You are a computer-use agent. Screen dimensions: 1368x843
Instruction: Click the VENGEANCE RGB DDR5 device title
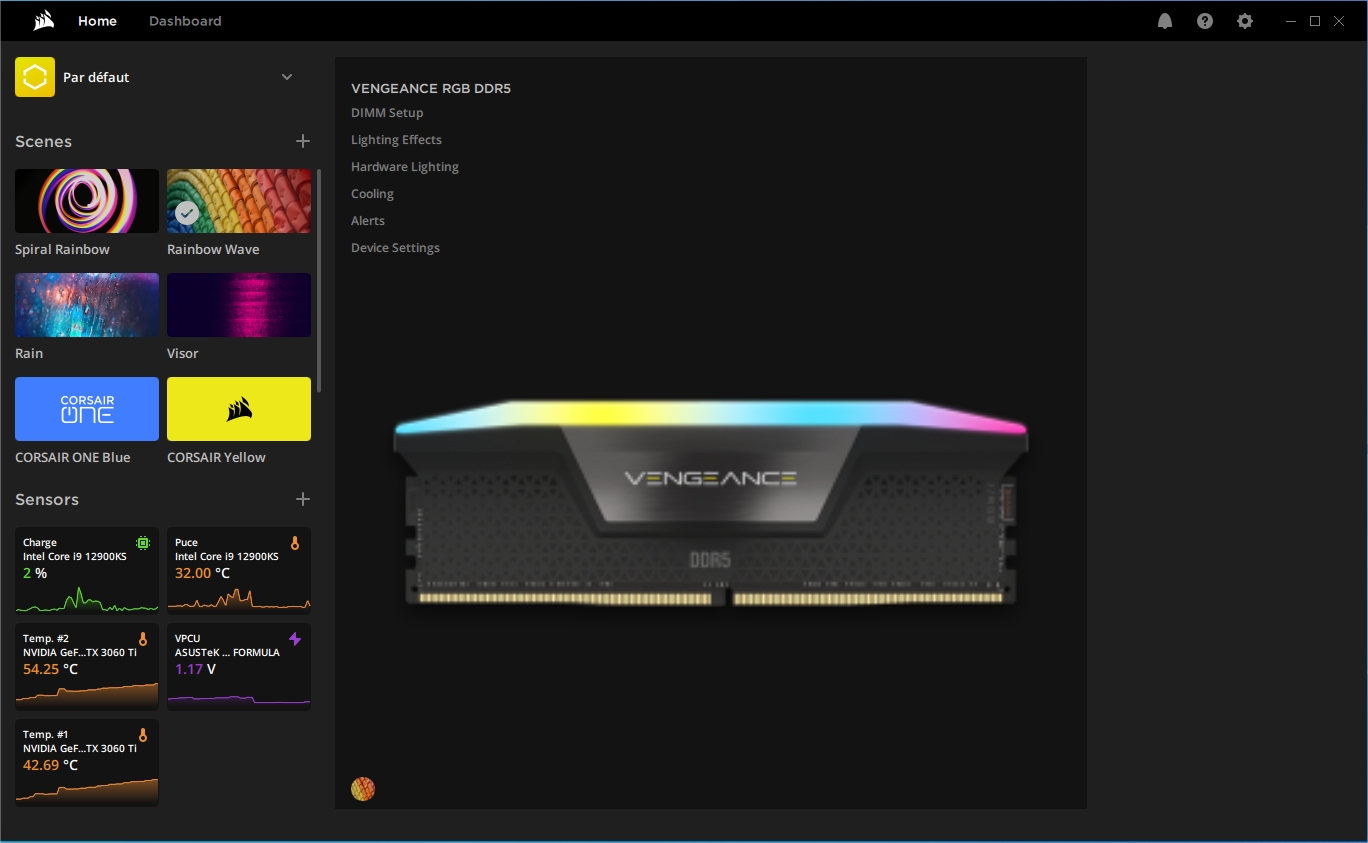click(431, 88)
